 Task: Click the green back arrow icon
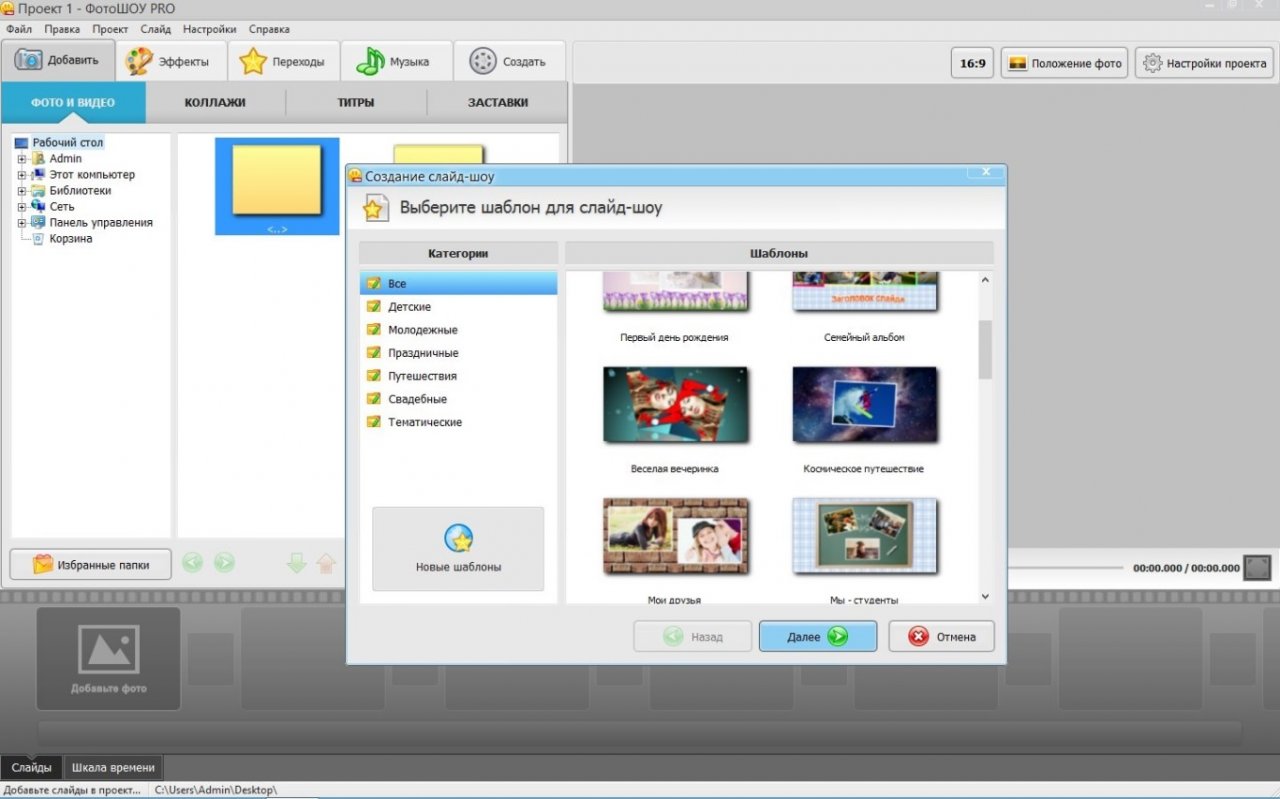point(192,563)
